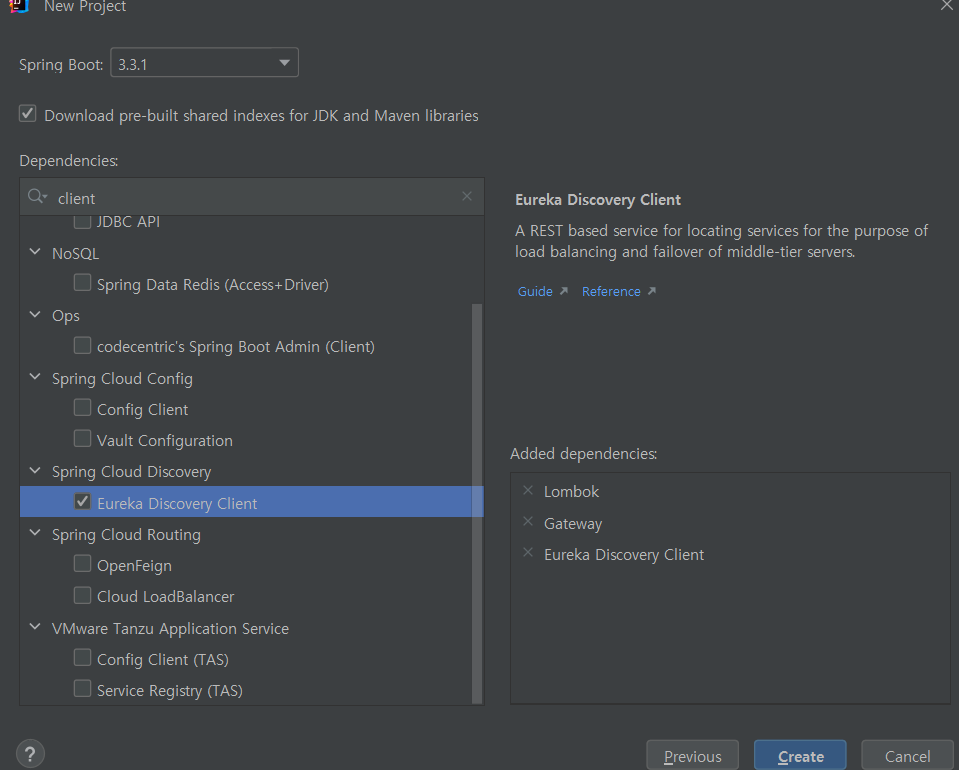
Task: Select the NoSQL category label
Action: 75,254
